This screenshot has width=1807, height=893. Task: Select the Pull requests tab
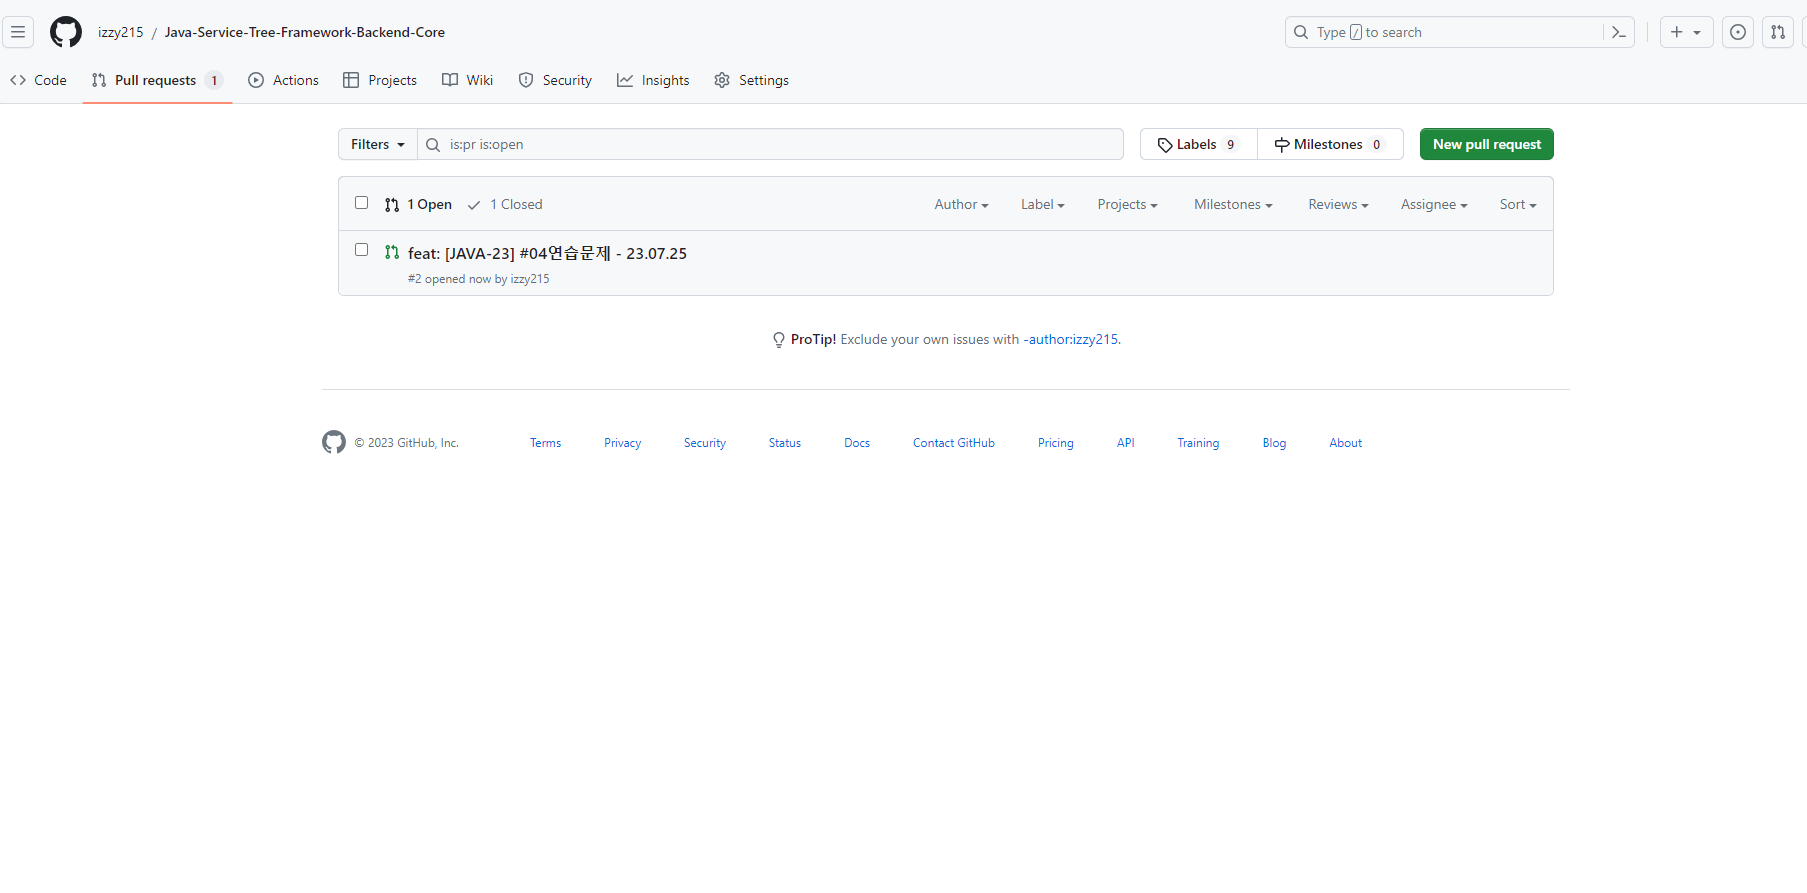(157, 80)
